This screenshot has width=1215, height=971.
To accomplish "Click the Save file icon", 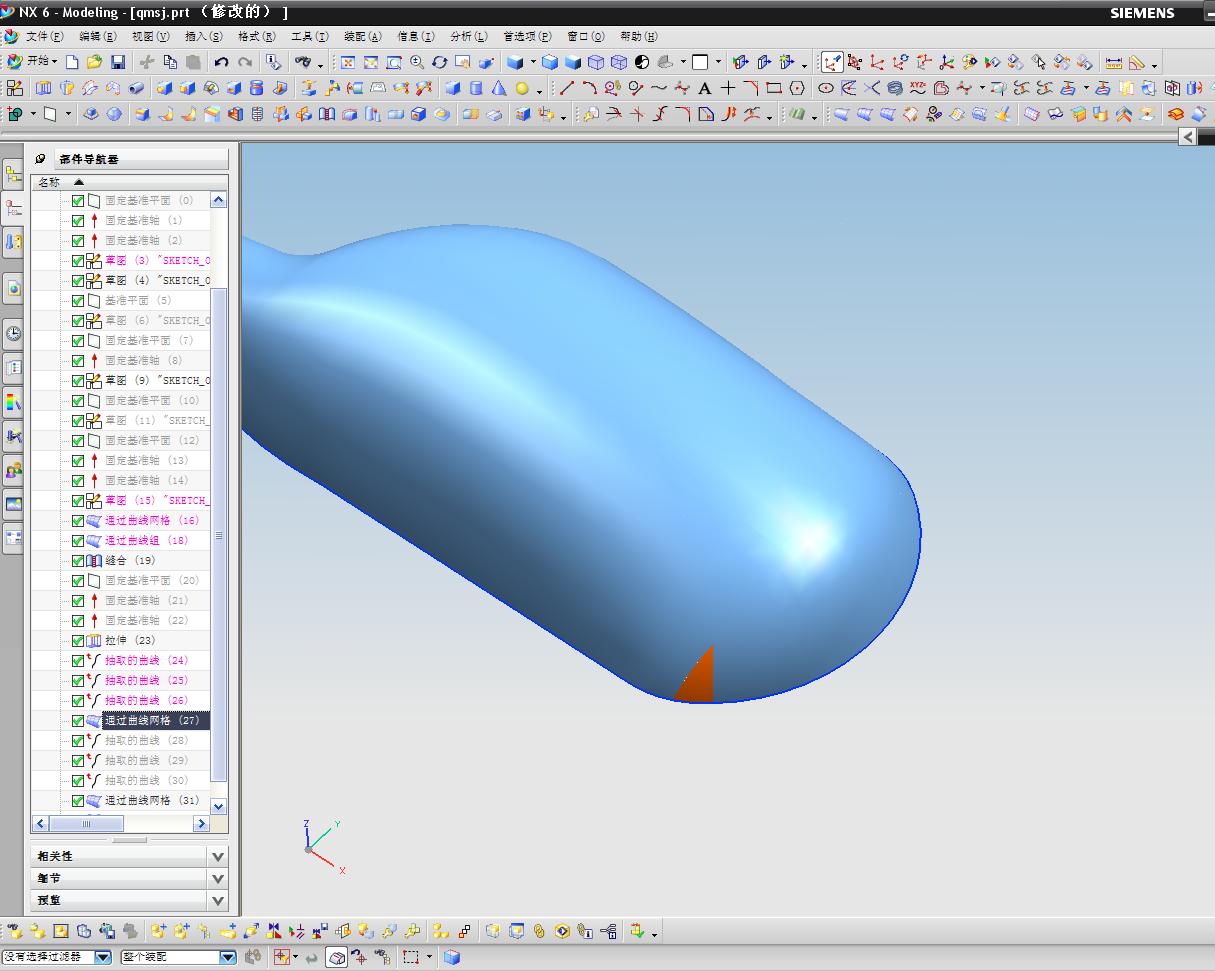I will (x=118, y=62).
